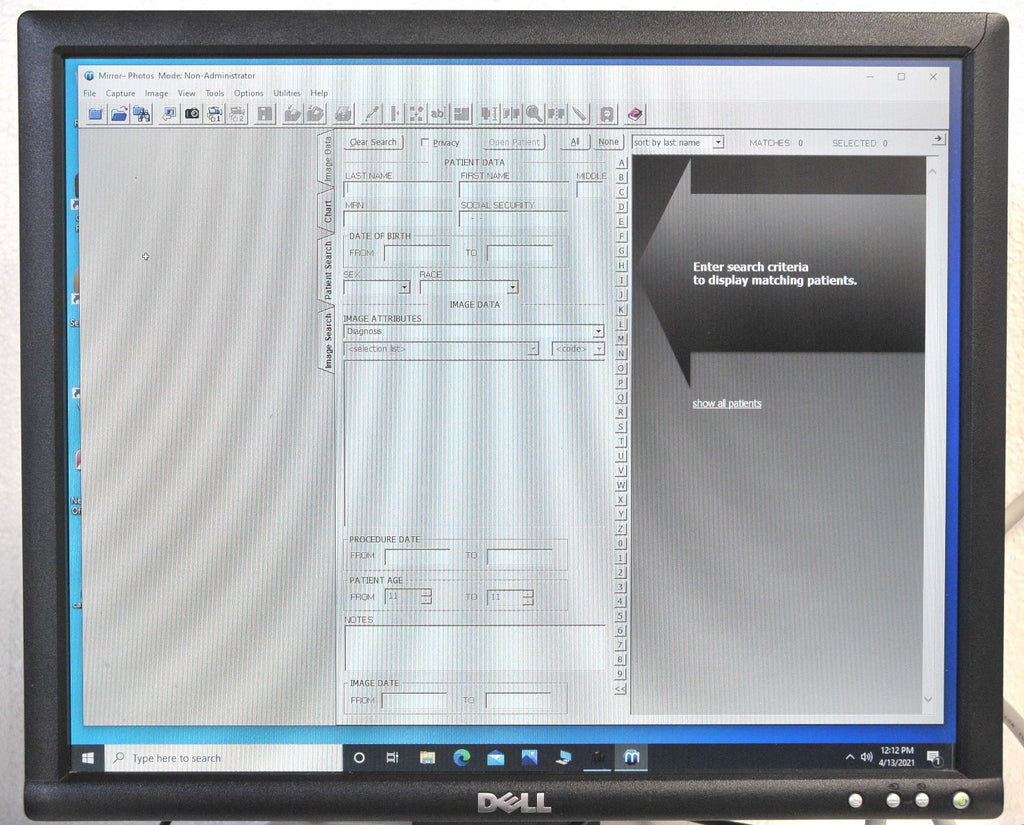
Task: Click the digit 5 index button
Action: [x=620, y=616]
